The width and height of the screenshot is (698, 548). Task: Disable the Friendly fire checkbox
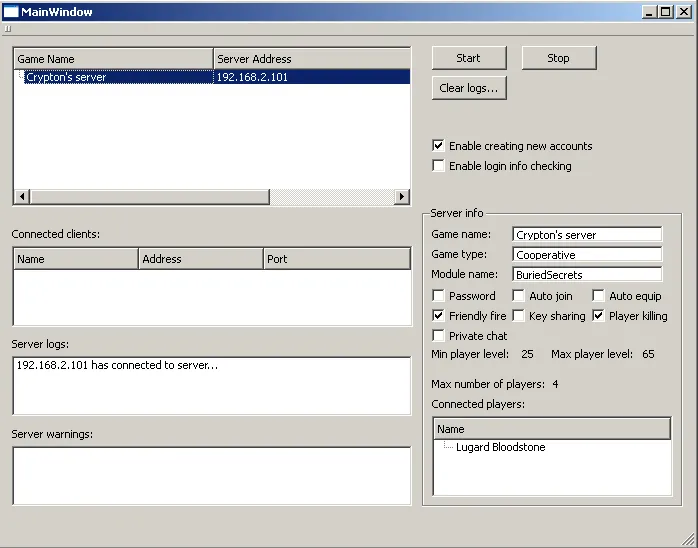pos(438,316)
